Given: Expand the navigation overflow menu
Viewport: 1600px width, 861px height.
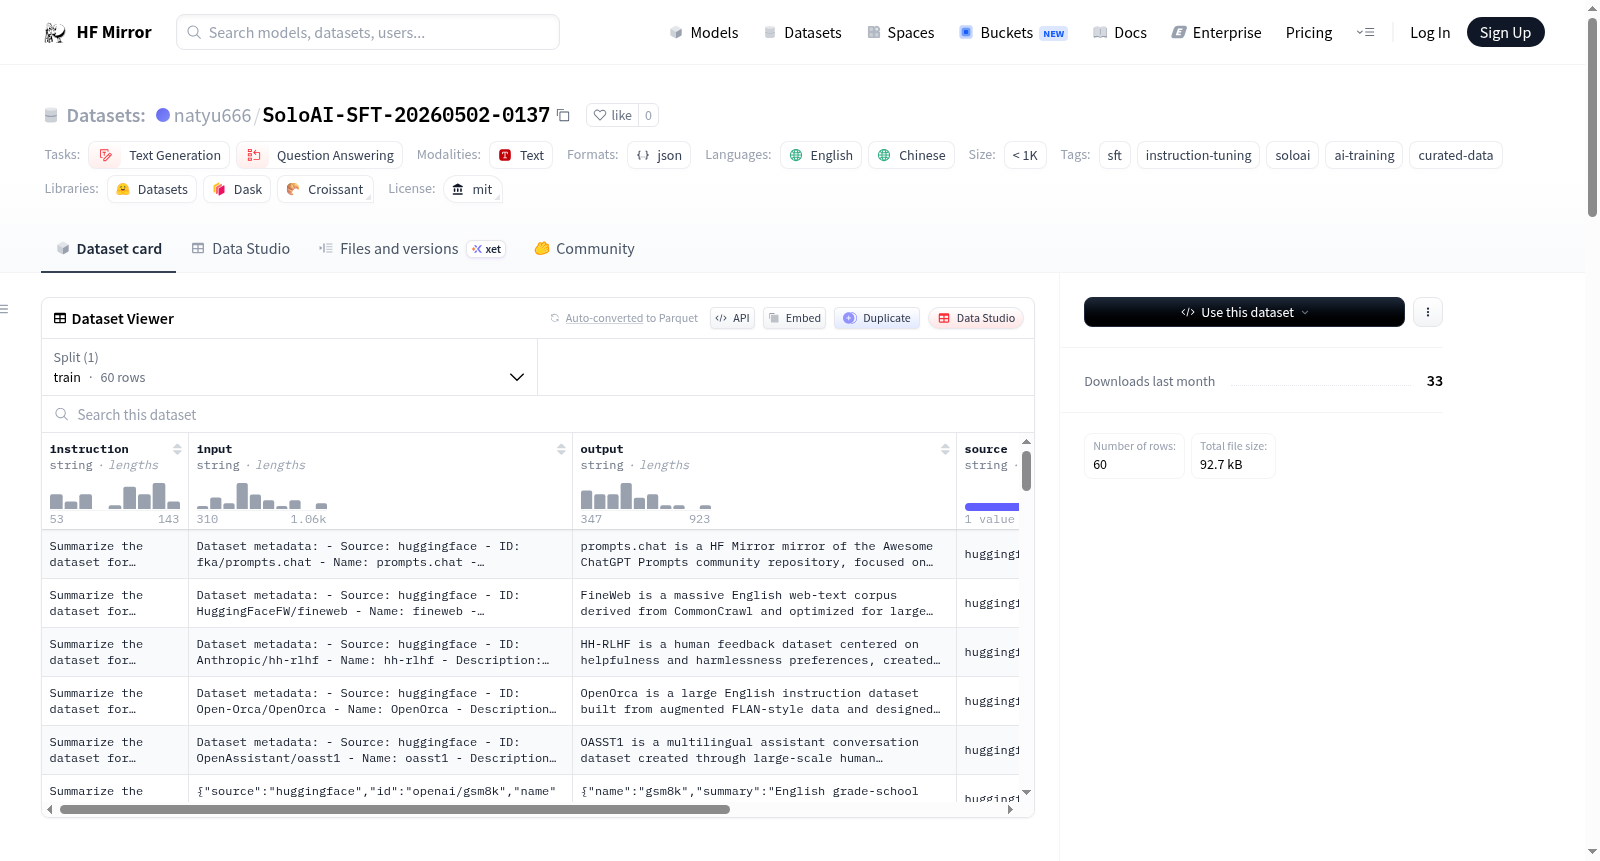Looking at the screenshot, I should (x=1365, y=32).
